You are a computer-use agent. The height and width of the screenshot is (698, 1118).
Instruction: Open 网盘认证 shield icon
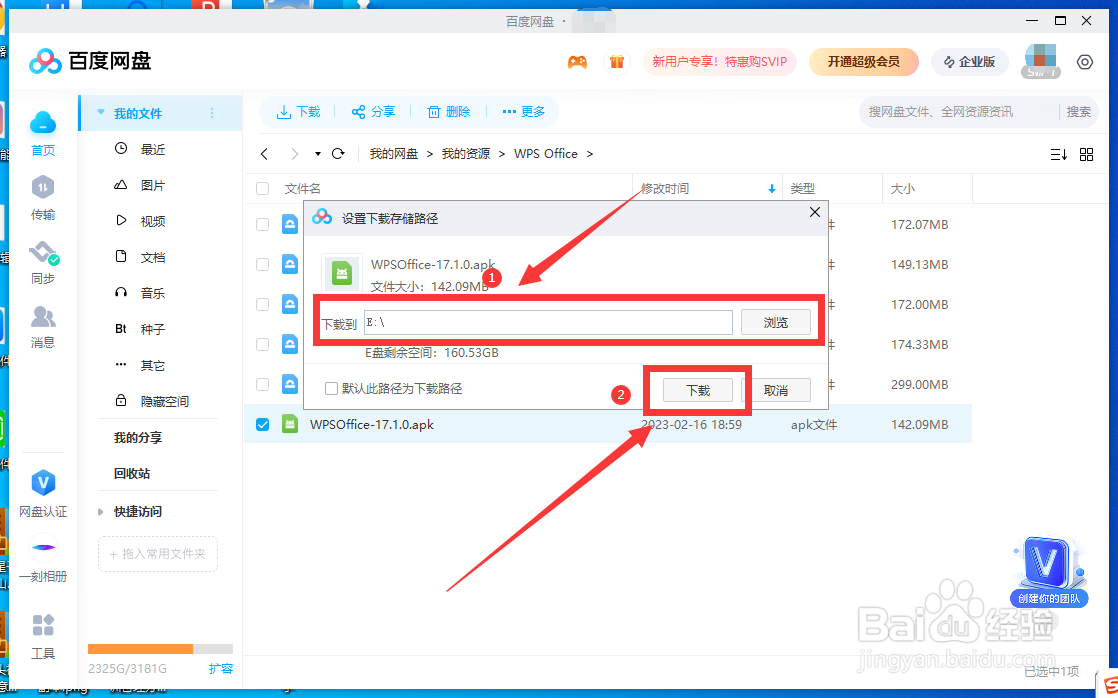43,483
